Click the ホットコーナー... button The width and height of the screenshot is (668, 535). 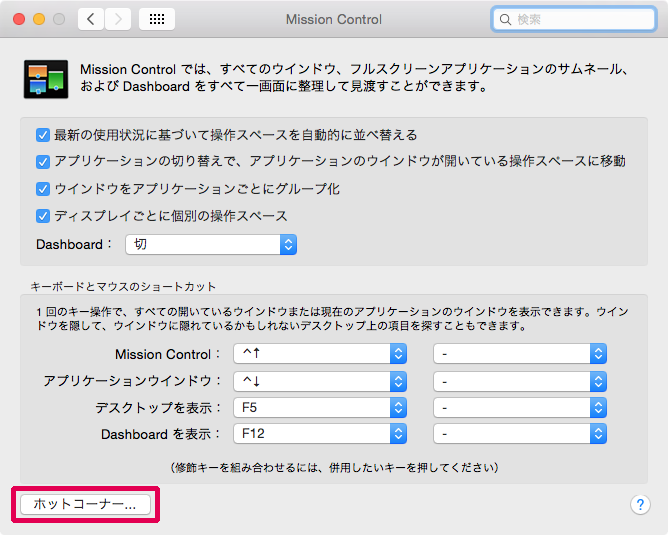[x=85, y=504]
